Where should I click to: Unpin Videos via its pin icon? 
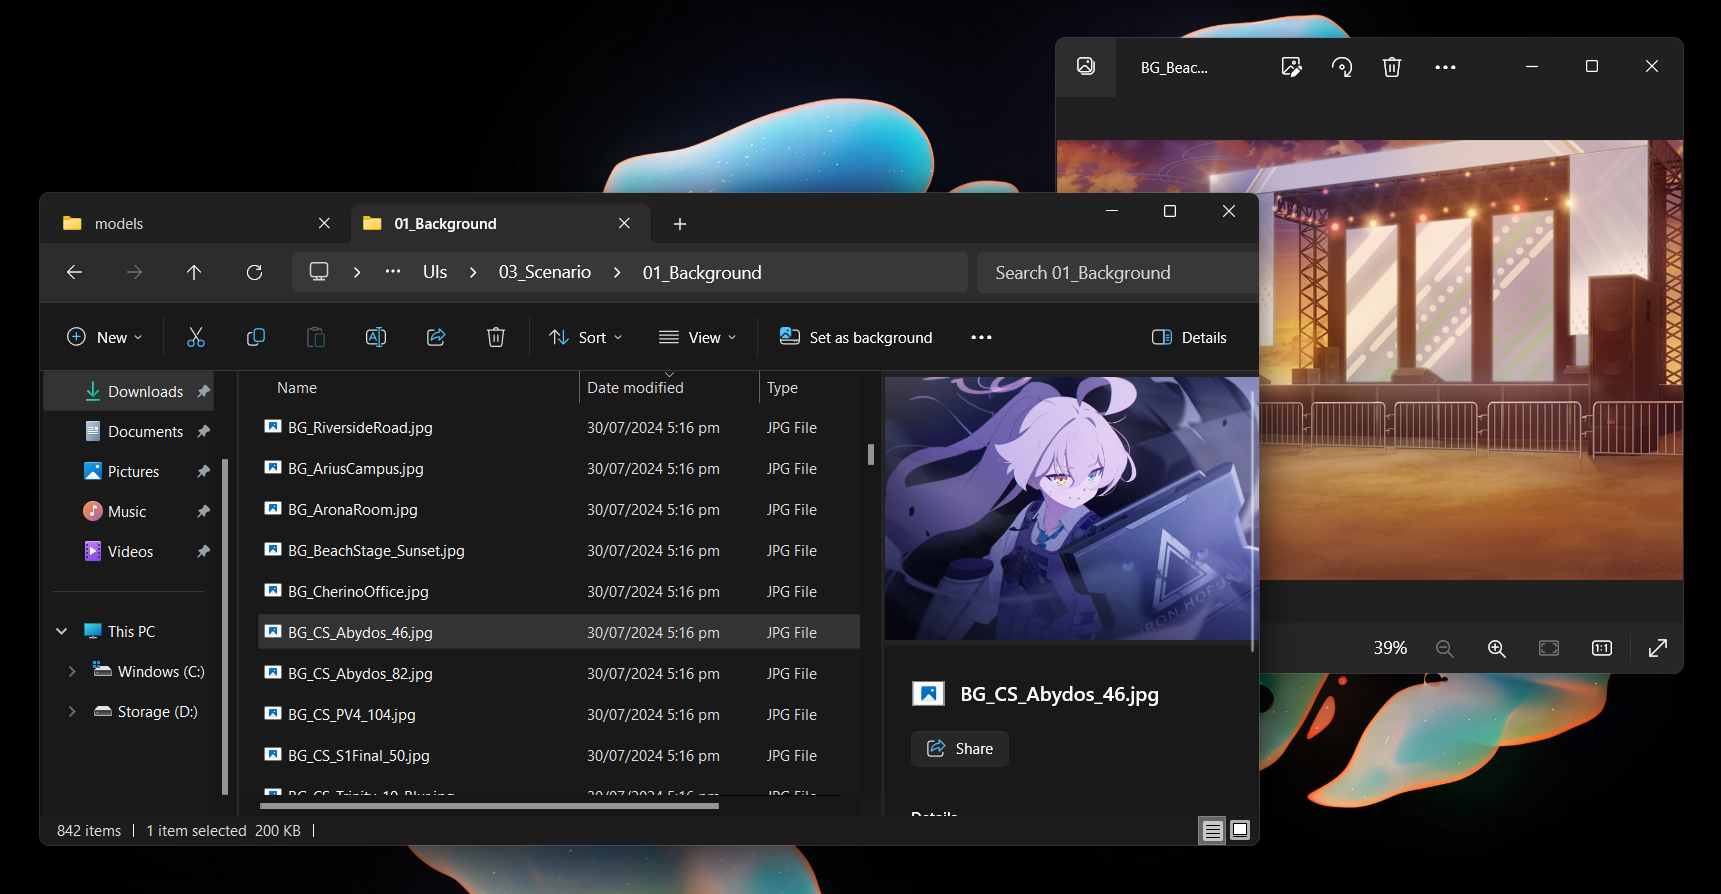pos(203,551)
